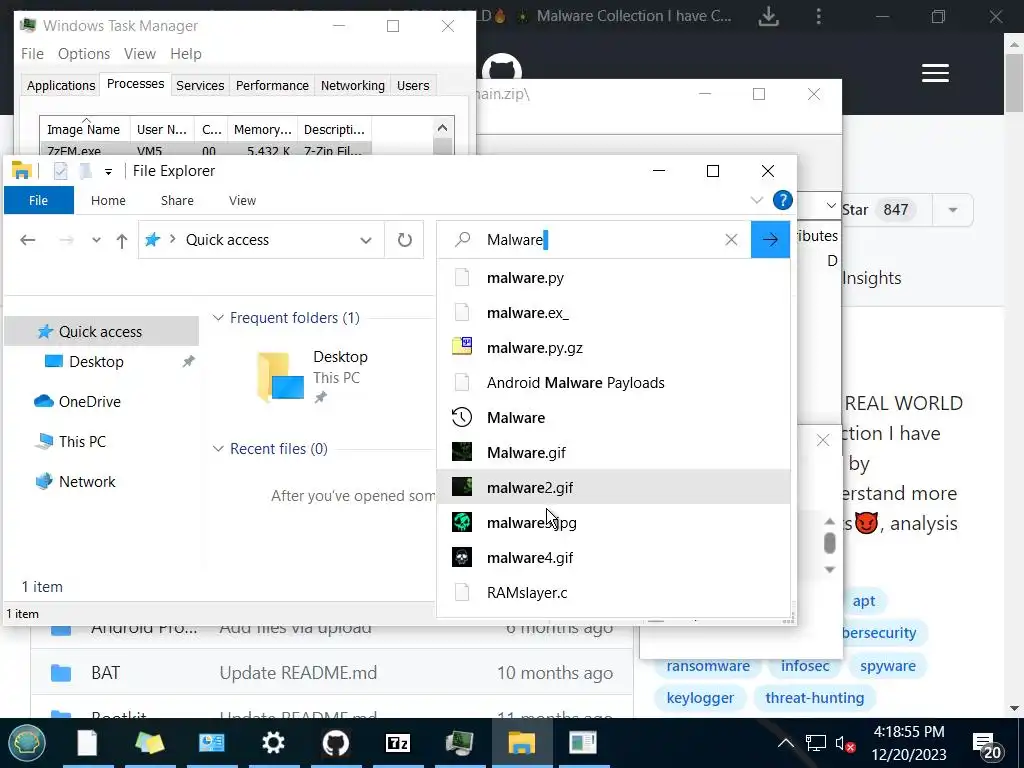Screen dimensions: 1024x768
Task: Click Properties quick toolbar icon
Action: click(x=61, y=171)
